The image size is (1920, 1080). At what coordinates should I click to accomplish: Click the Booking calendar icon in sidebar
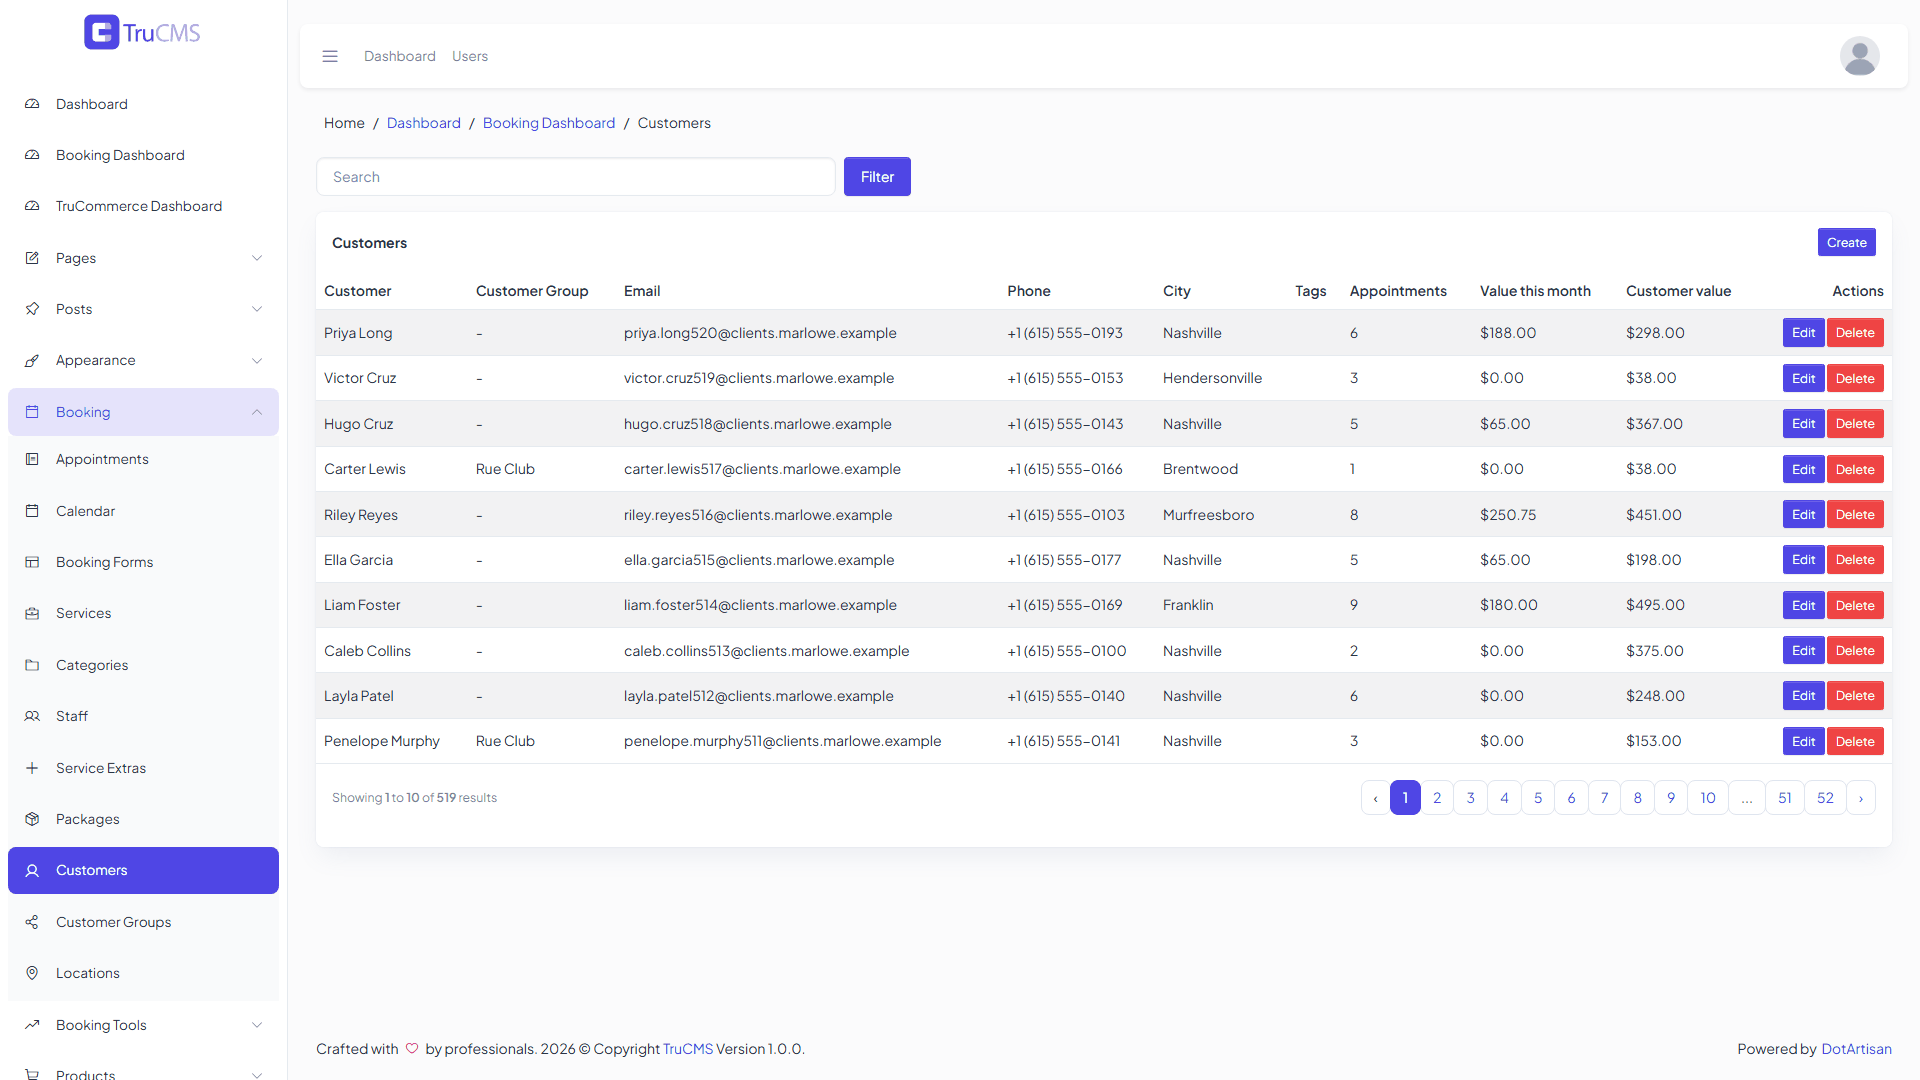pyautogui.click(x=32, y=412)
